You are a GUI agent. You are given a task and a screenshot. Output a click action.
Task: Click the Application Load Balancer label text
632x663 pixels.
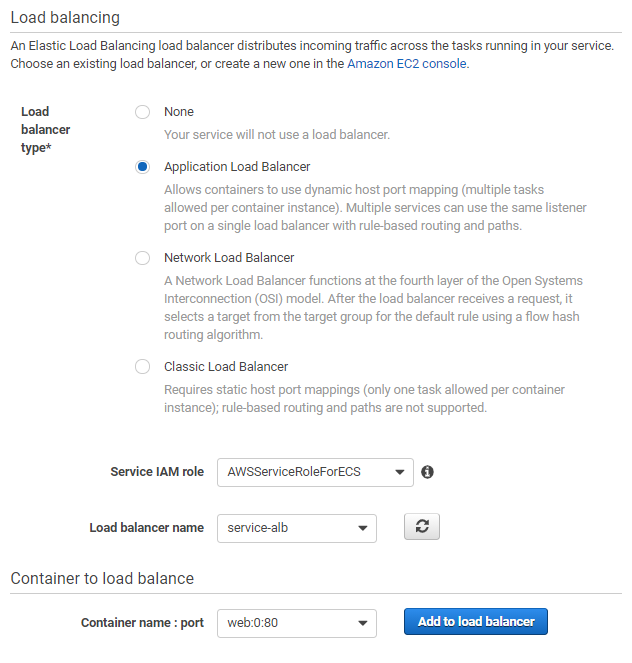tap(237, 167)
